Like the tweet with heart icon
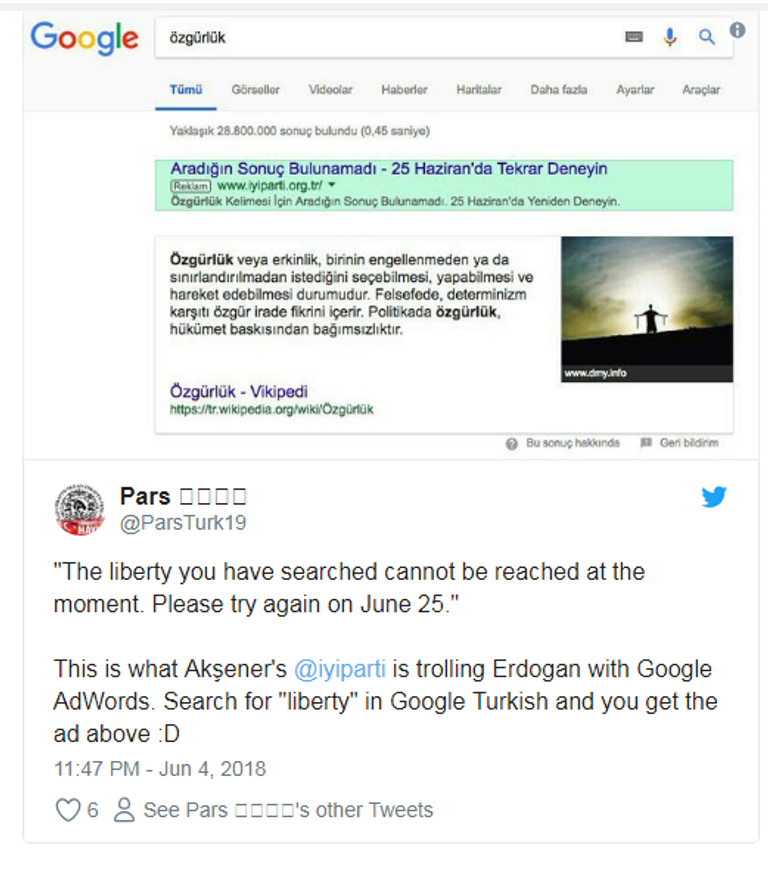The width and height of the screenshot is (768, 884). 67,810
